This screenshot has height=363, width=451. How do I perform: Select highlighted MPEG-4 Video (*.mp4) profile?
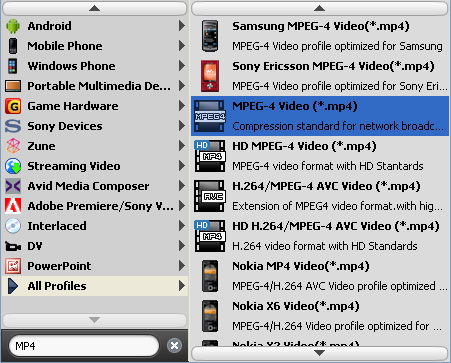(x=320, y=116)
